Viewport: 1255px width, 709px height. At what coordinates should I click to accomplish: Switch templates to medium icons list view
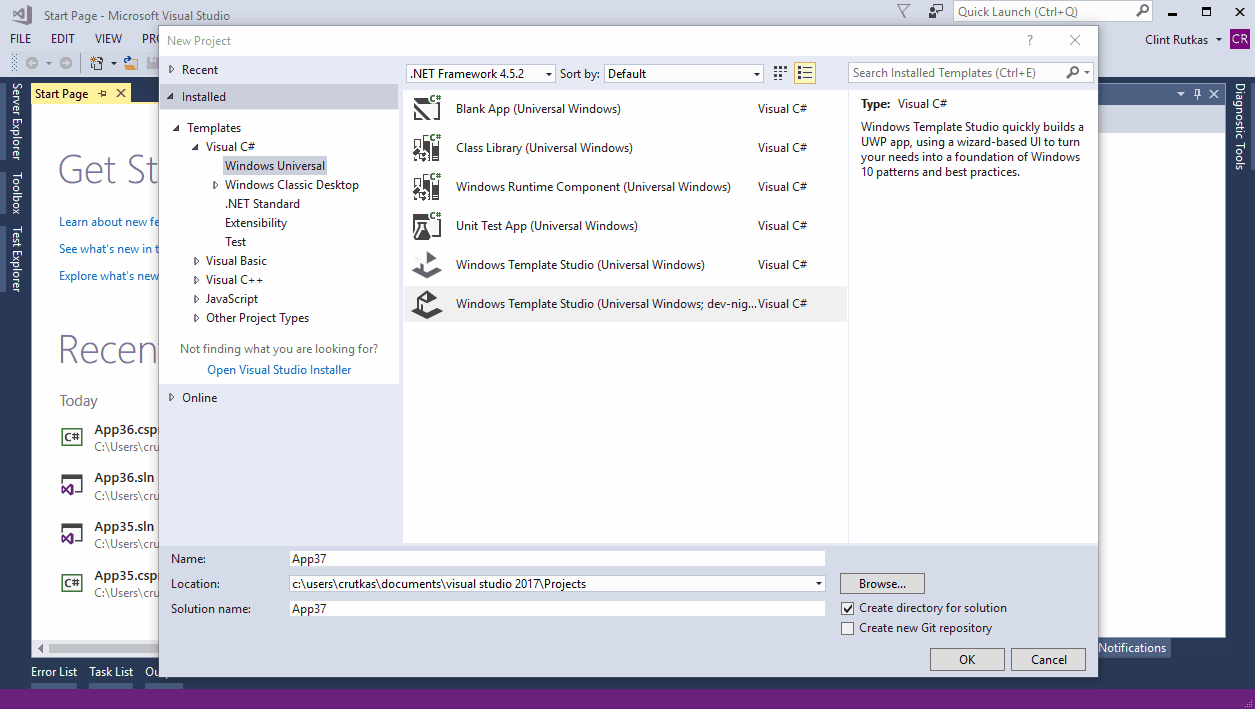pos(805,73)
